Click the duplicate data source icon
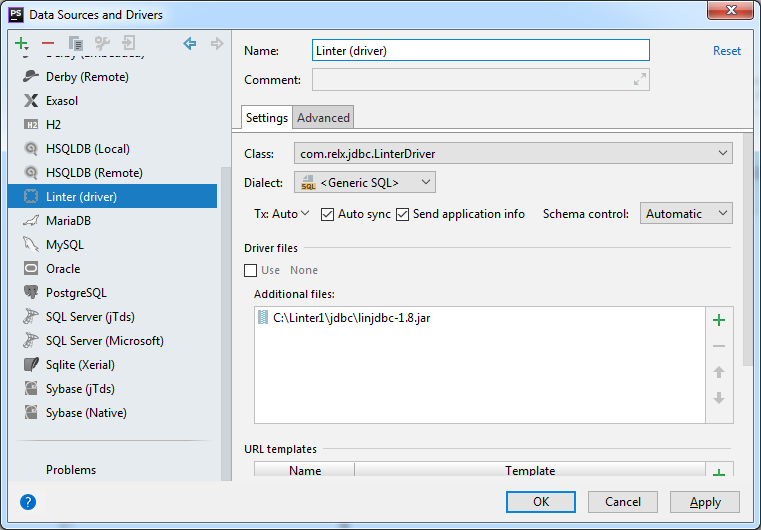This screenshot has width=761, height=530. pyautogui.click(x=75, y=44)
